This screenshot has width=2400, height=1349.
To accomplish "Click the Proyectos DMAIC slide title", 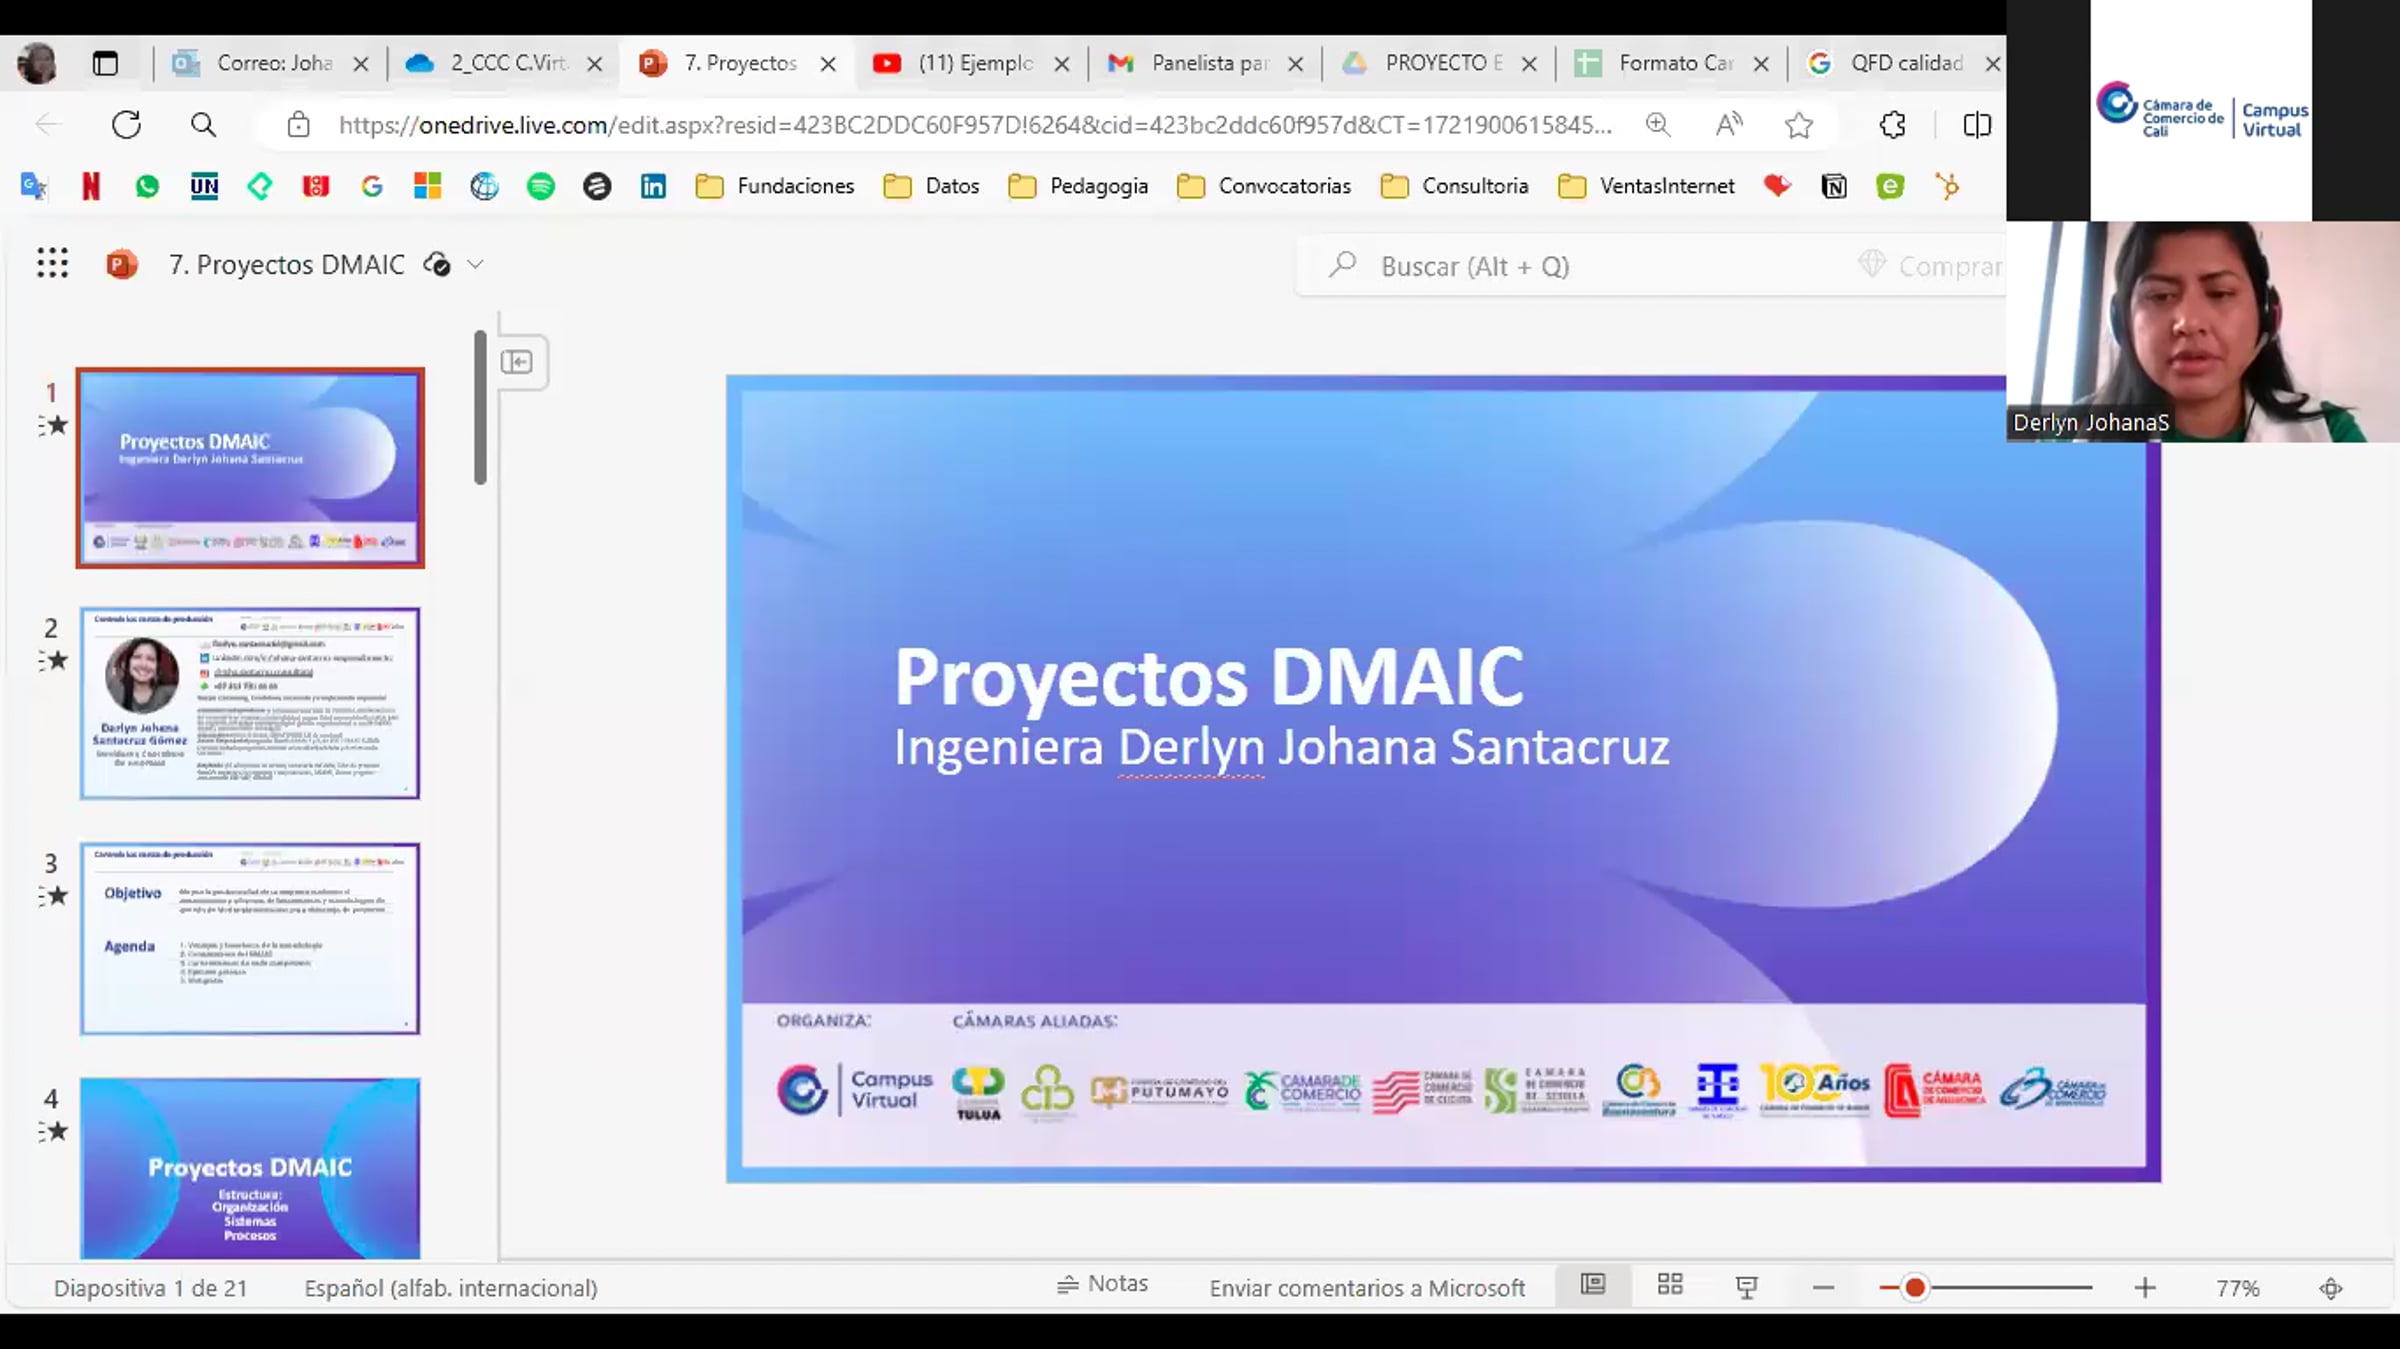I will tap(1209, 677).
